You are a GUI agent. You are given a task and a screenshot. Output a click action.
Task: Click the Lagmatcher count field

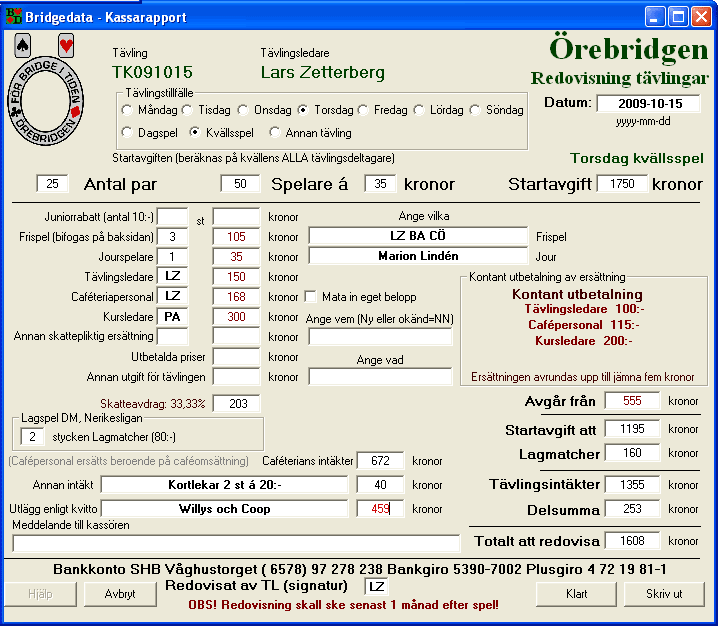click(32, 436)
